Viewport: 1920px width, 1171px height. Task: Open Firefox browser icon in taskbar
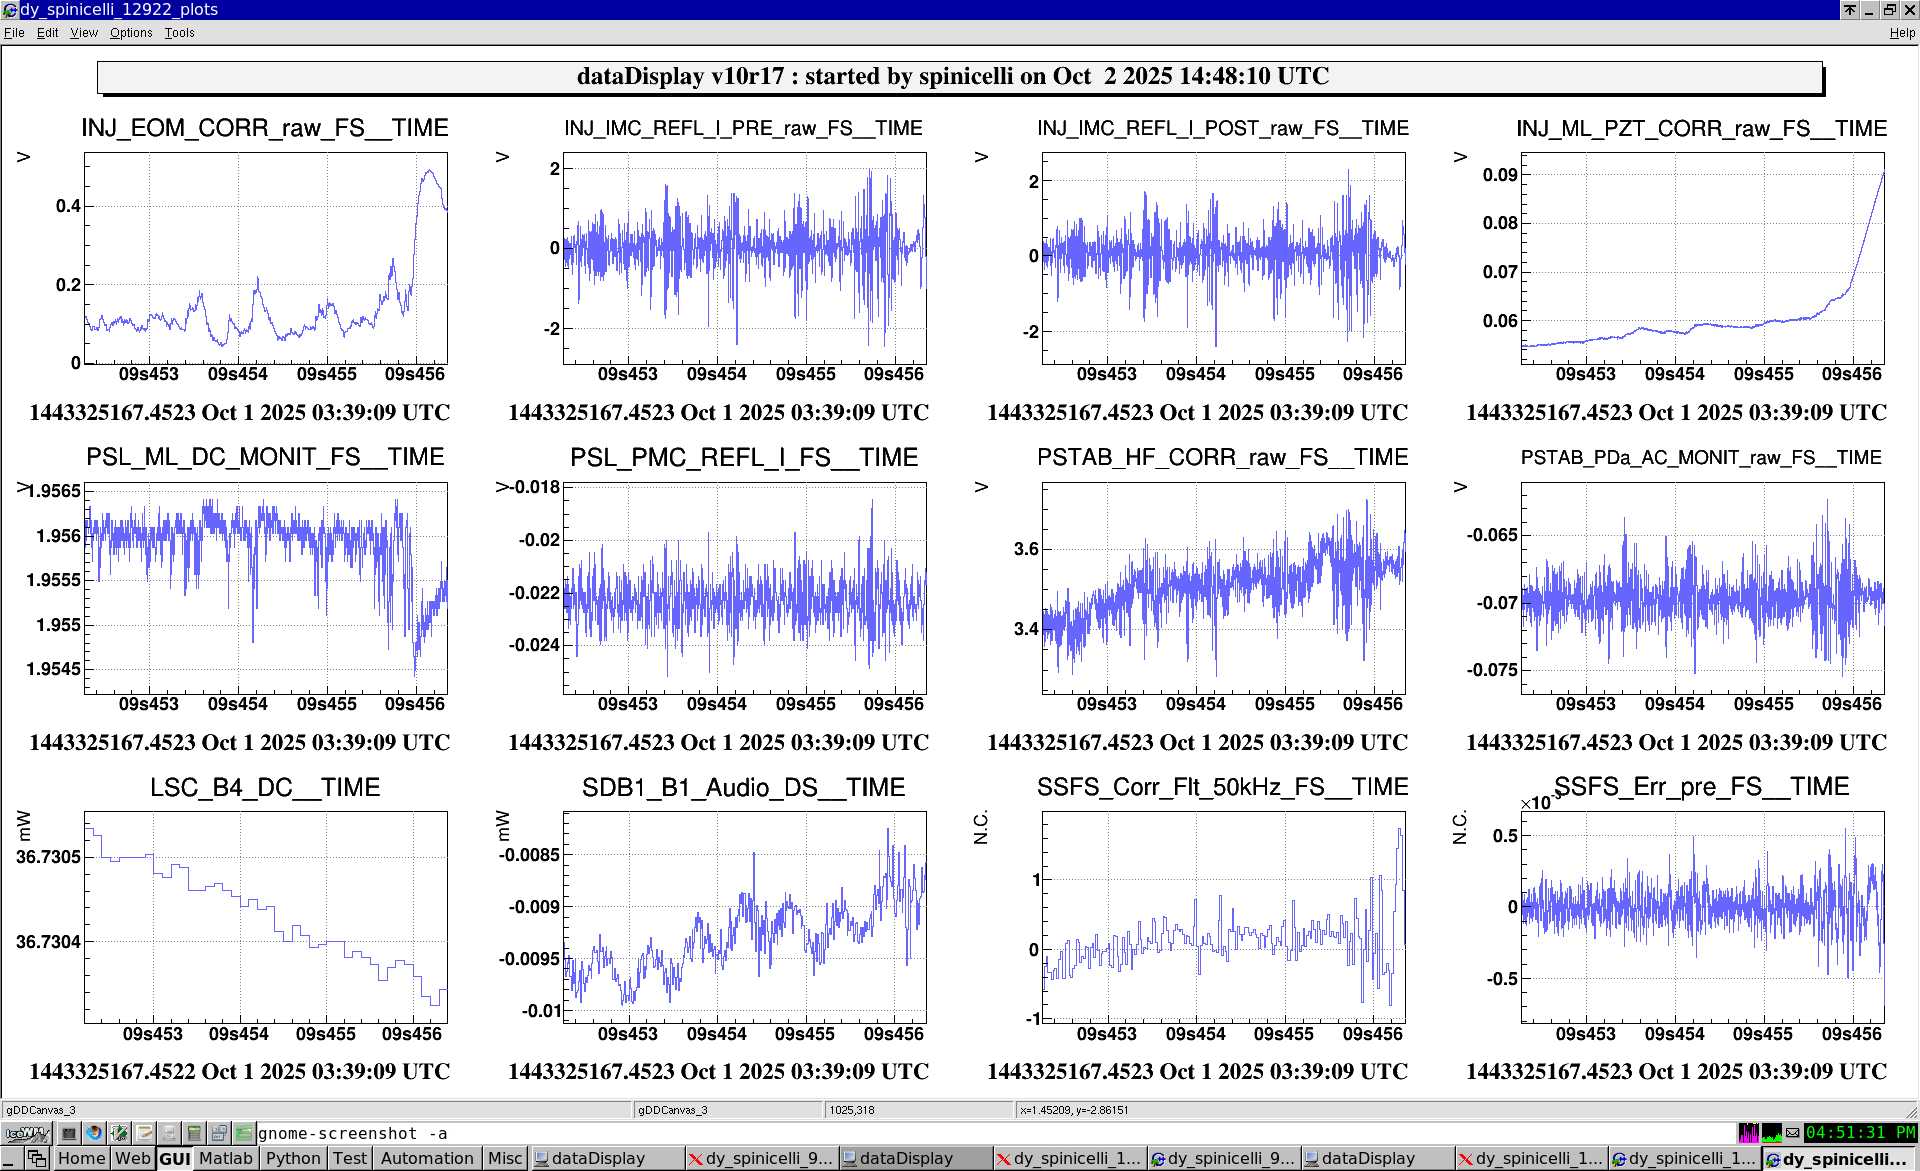[x=94, y=1133]
